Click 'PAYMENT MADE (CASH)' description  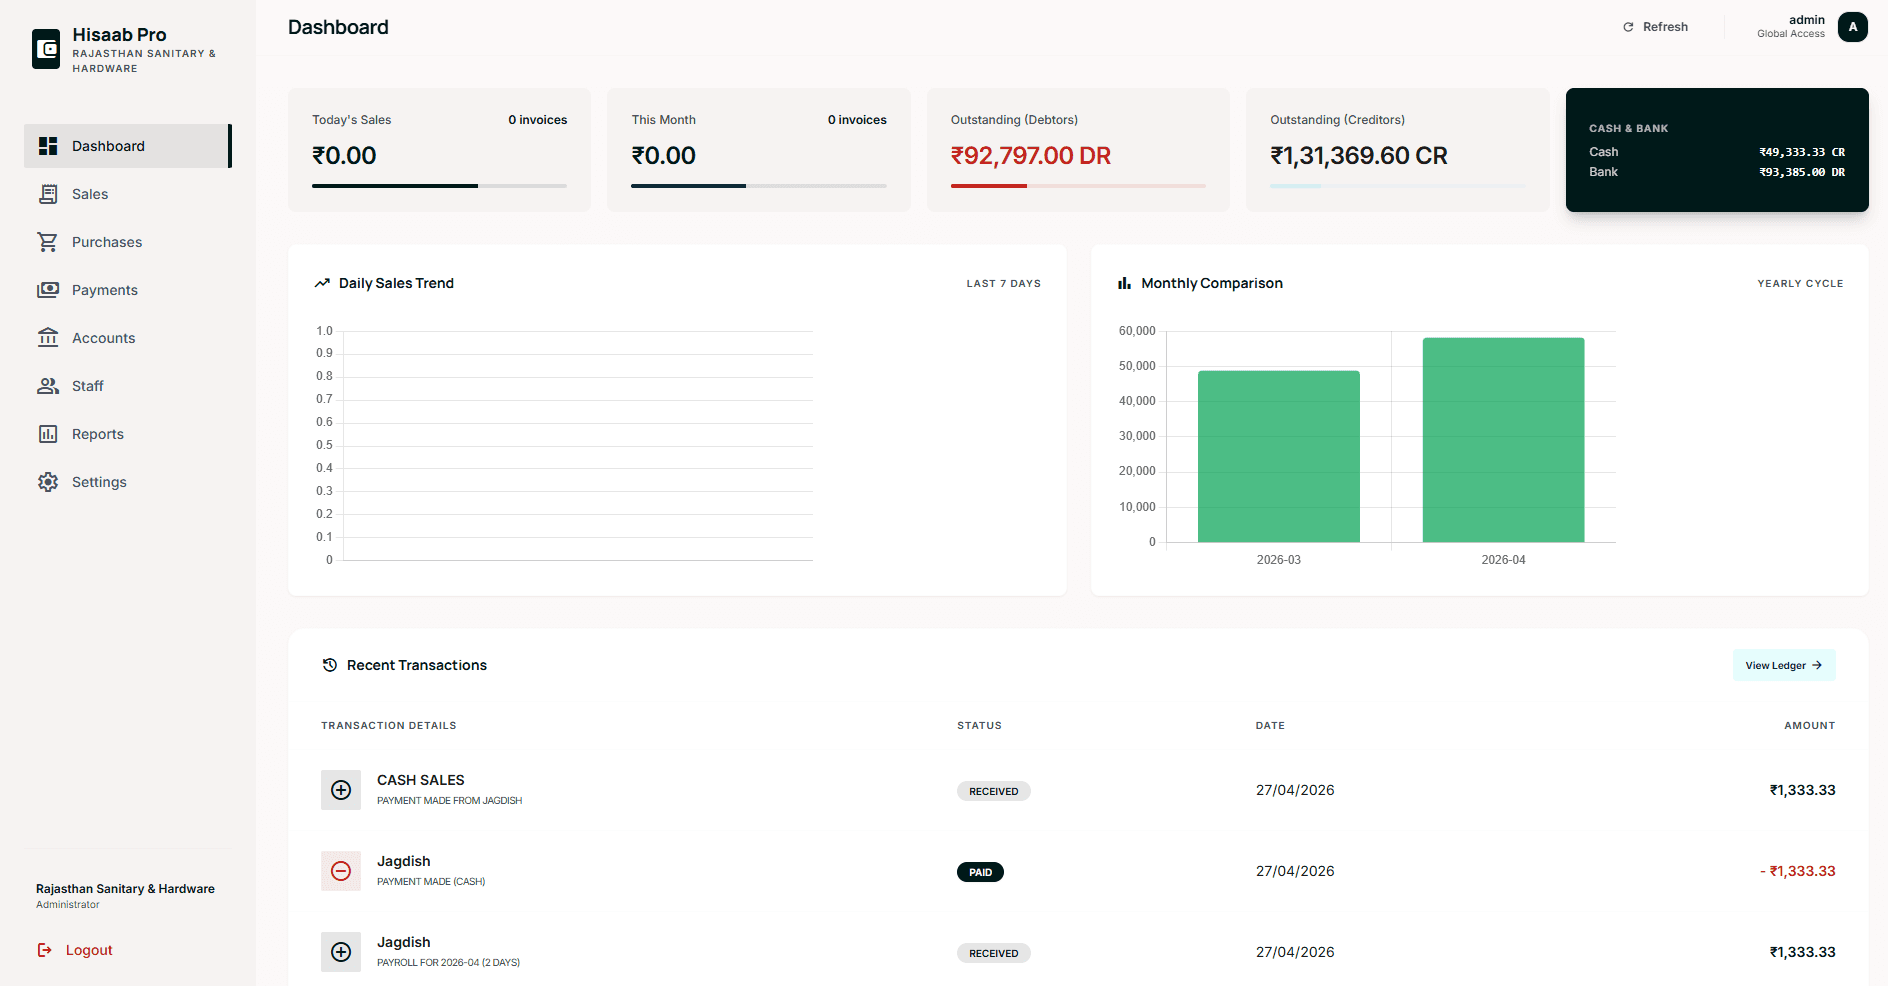[431, 882]
